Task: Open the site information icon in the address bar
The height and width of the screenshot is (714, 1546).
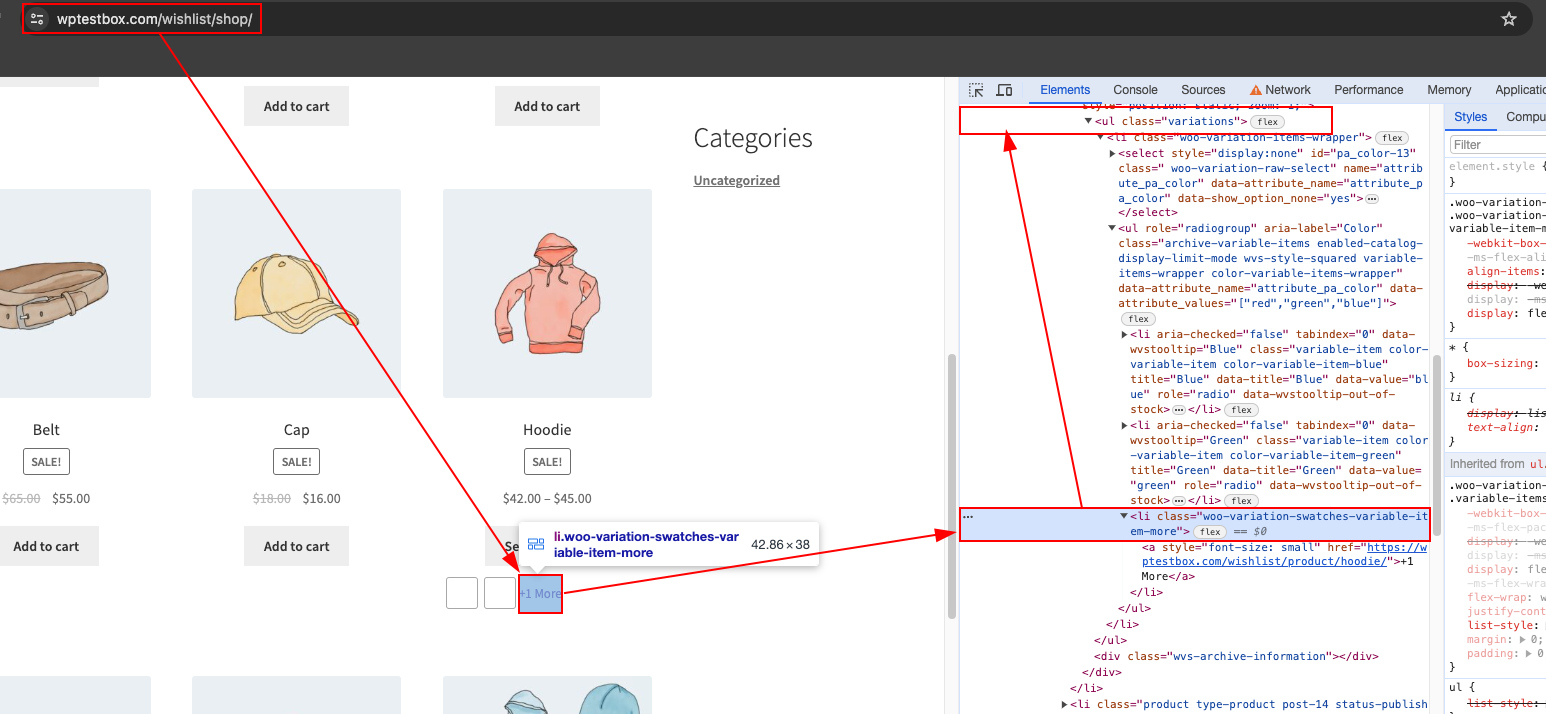Action: 37,19
